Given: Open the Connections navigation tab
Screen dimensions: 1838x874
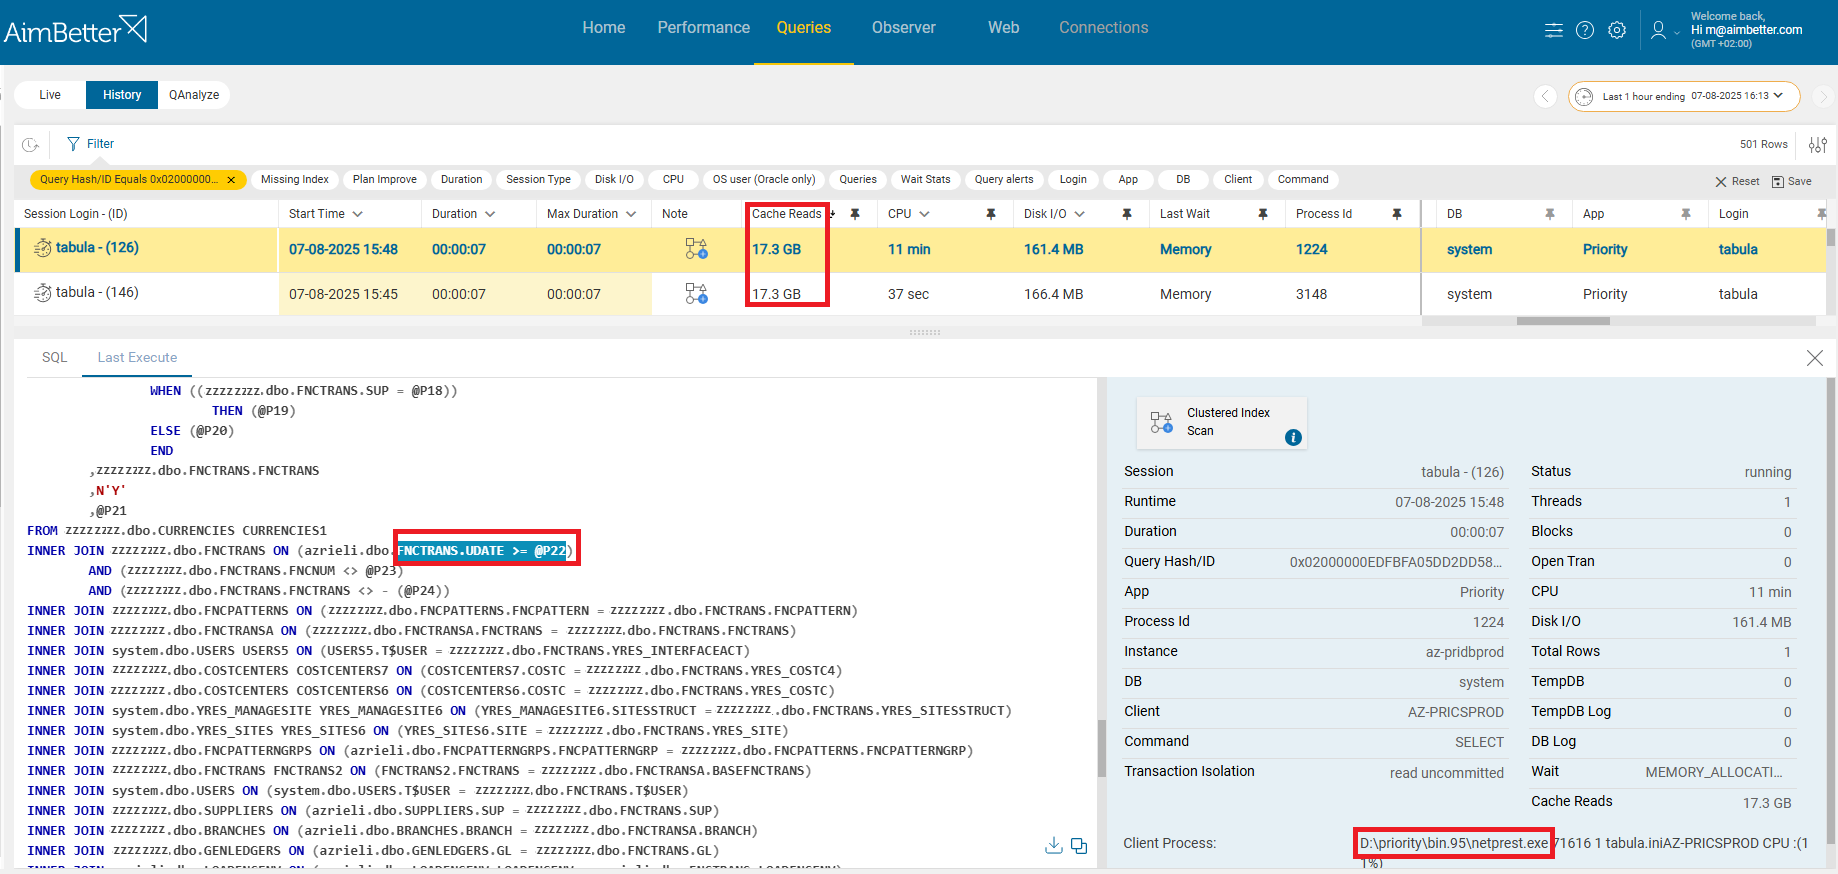Looking at the screenshot, I should pyautogui.click(x=1104, y=28).
